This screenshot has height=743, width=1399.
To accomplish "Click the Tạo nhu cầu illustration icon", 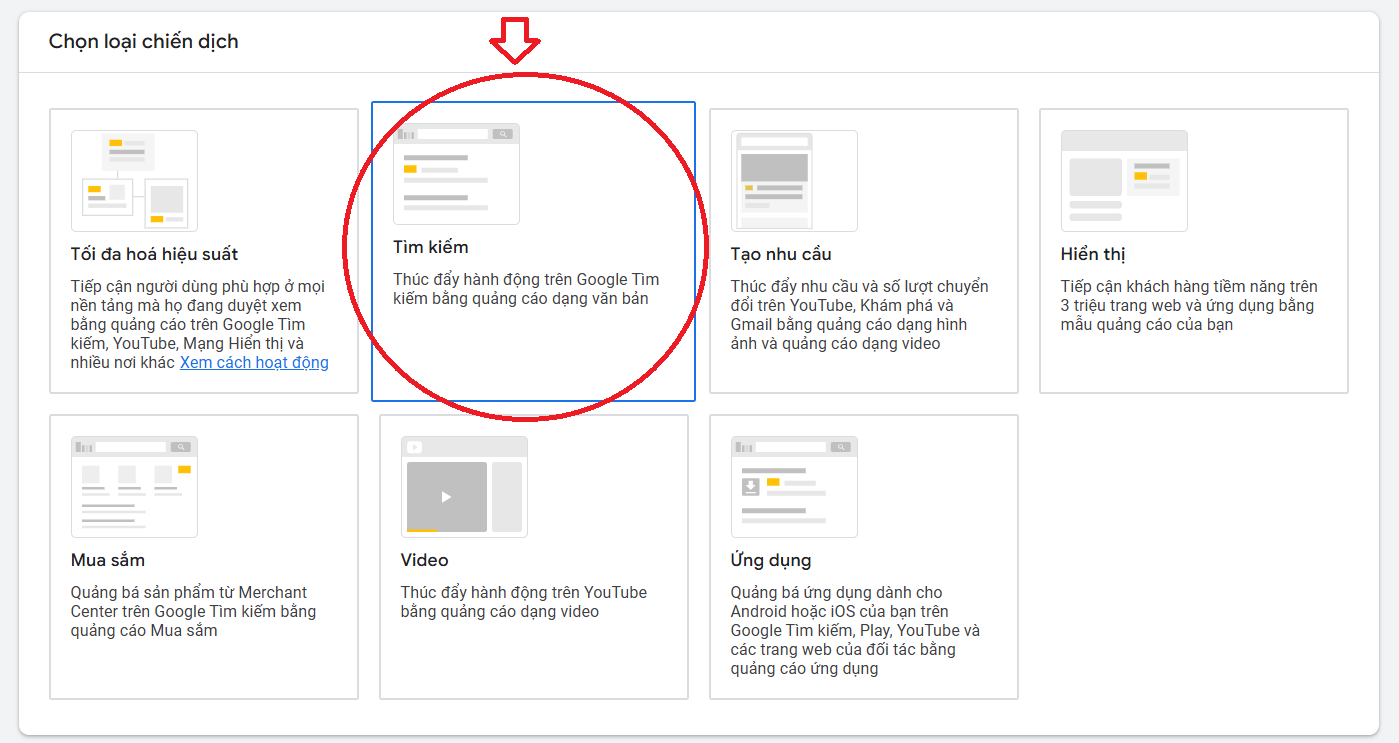I will 794,181.
